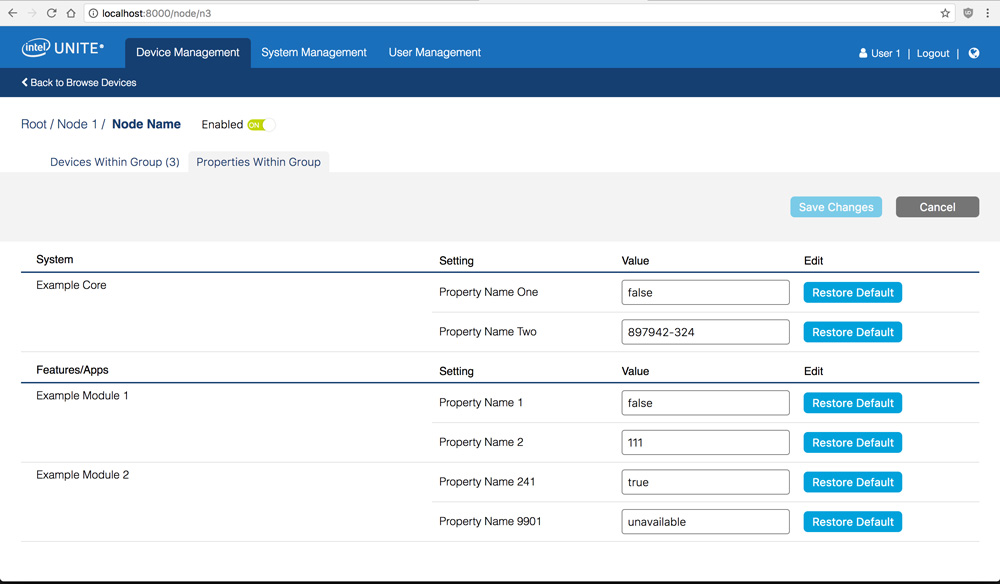This screenshot has width=1000, height=584.
Task: Select the Properties Within Group tab
Action: [258, 162]
